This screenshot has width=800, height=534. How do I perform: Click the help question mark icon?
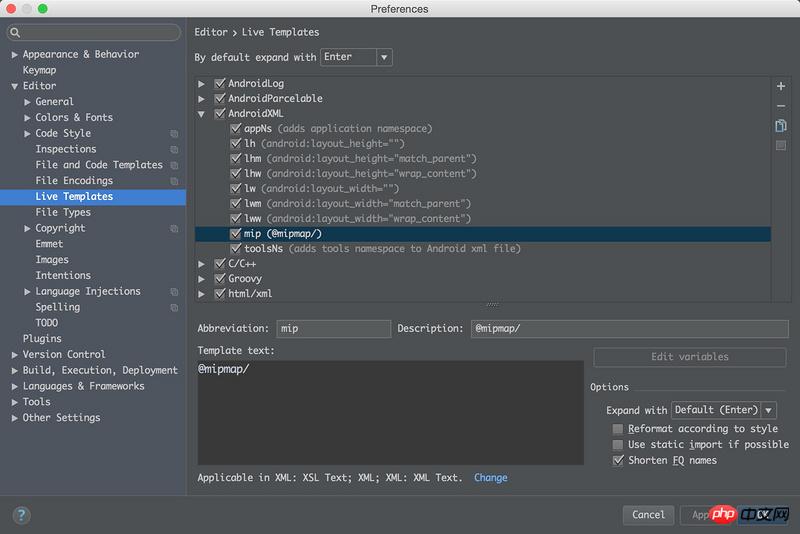click(x=21, y=515)
